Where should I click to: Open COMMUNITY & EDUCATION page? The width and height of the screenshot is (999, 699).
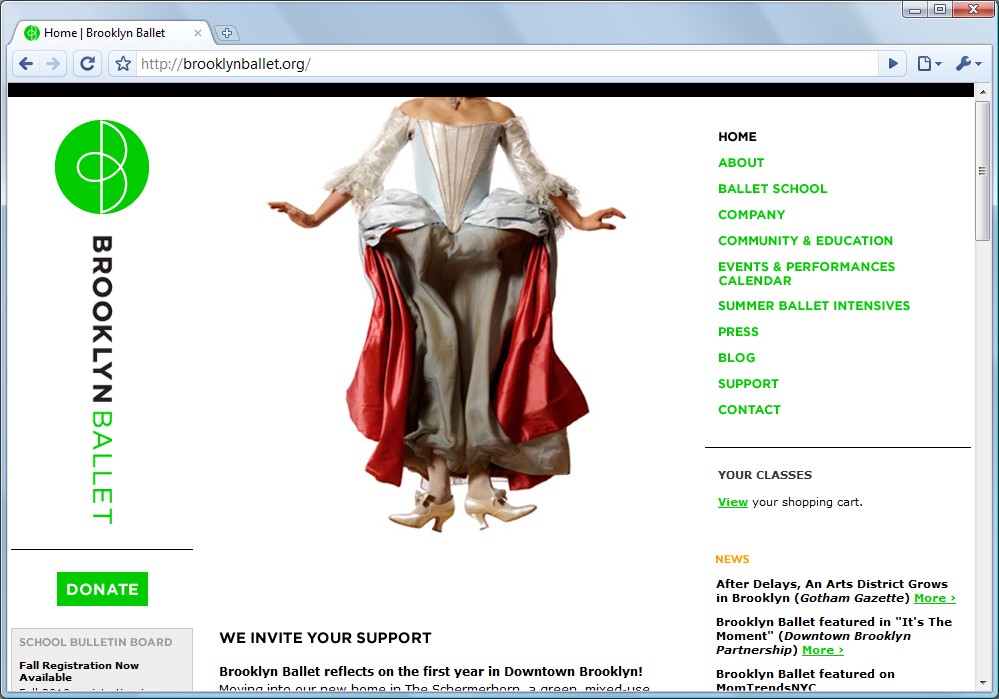(805, 241)
